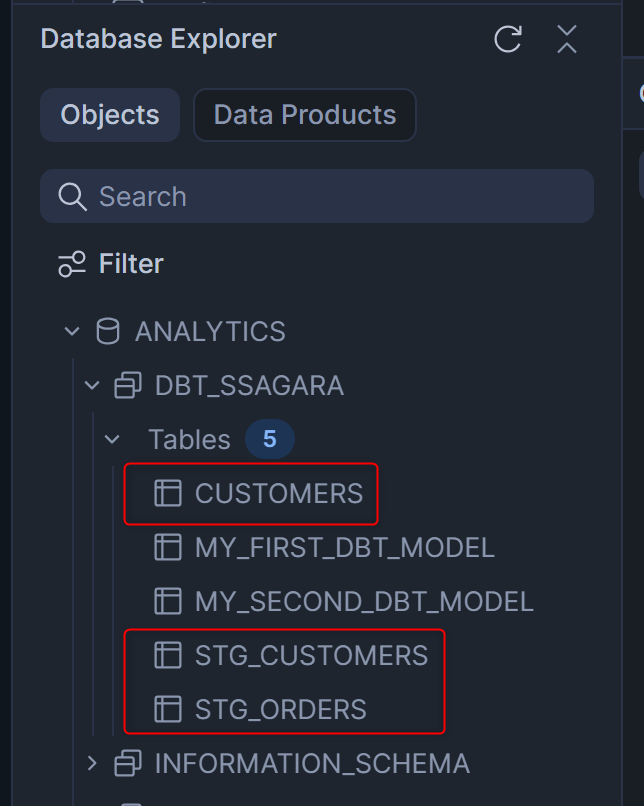Select the MY_FIRST_DBT_MODEL table
Screen dimensions: 644x806
coord(344,547)
